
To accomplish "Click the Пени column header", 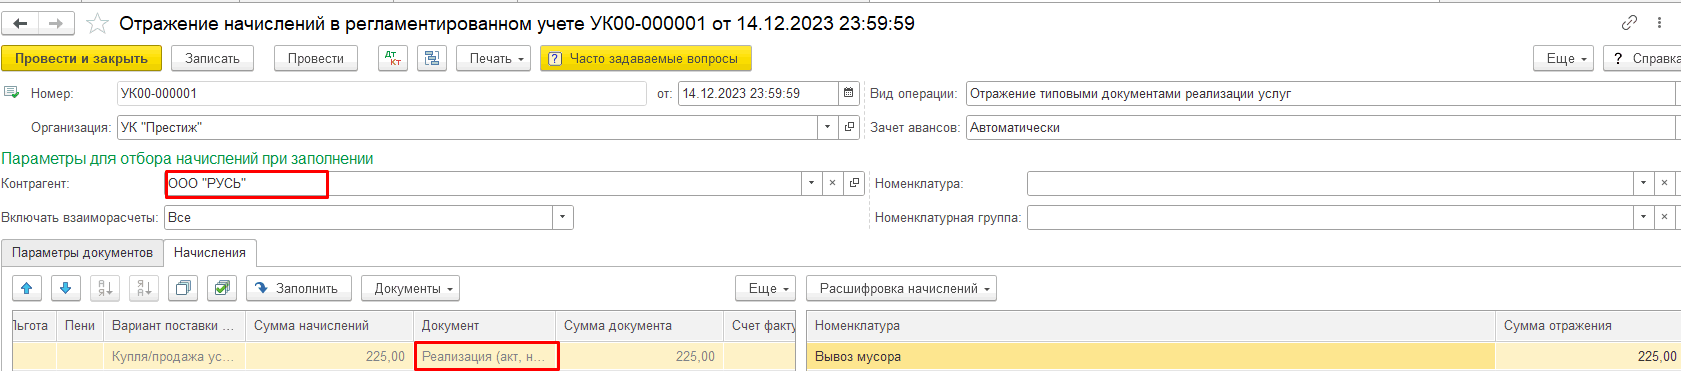I will click(80, 325).
